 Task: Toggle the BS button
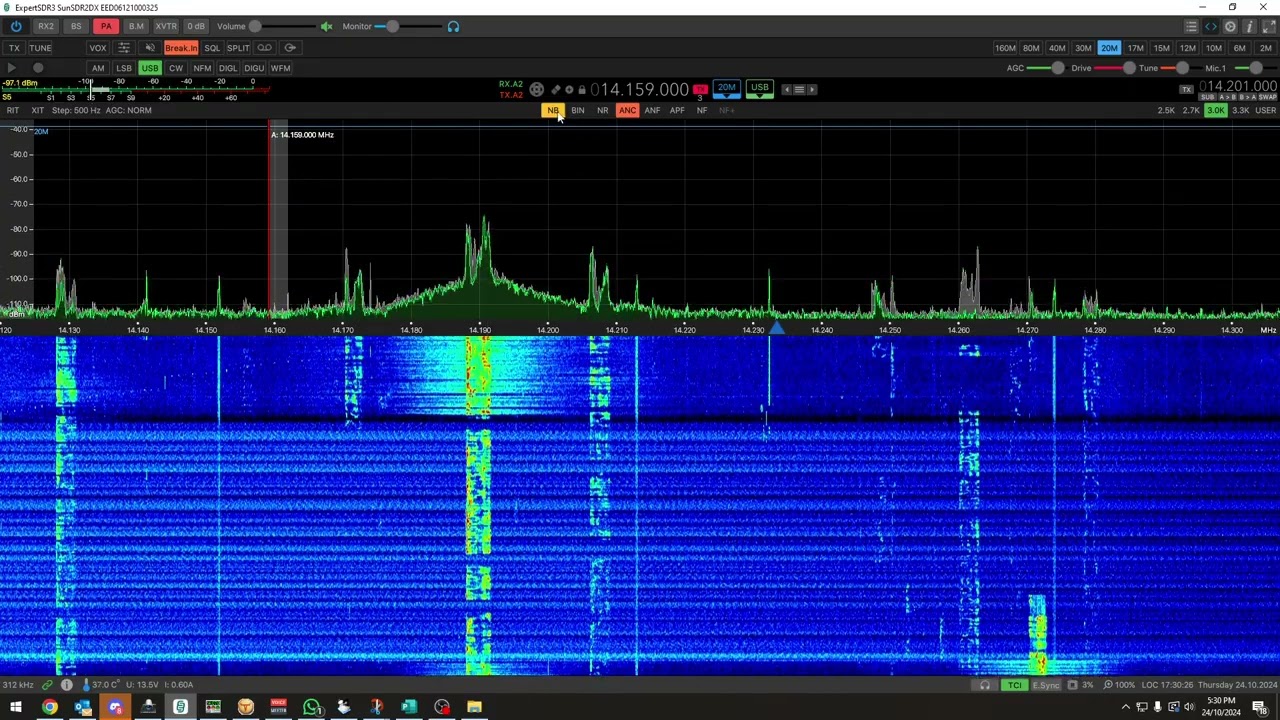coord(76,26)
